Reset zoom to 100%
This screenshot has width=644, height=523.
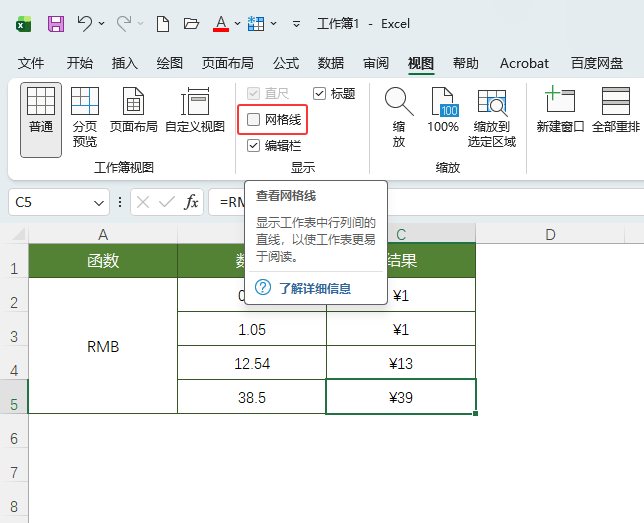coord(443,110)
